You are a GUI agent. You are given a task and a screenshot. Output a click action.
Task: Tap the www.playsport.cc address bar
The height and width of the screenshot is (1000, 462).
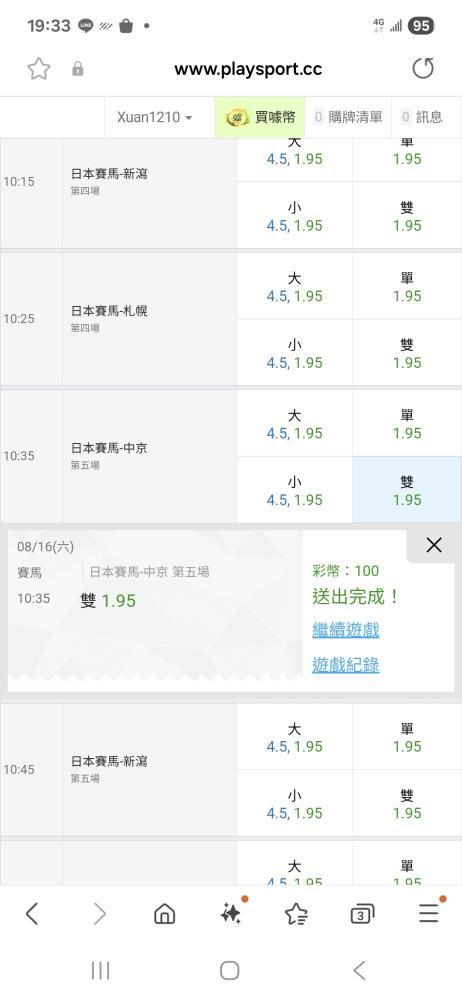point(248,69)
